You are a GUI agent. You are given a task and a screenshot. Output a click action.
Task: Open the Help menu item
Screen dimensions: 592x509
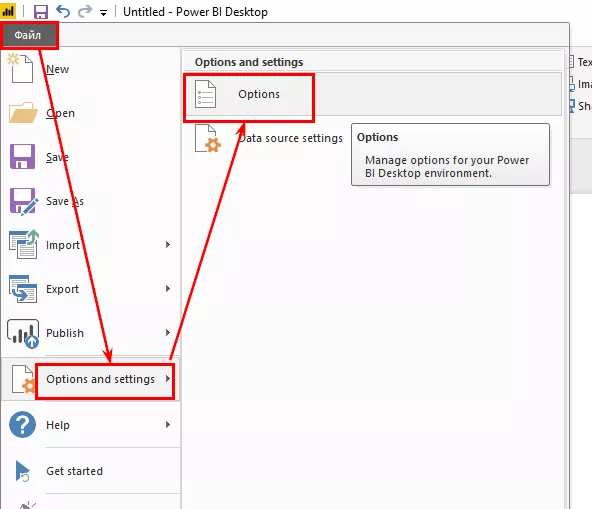click(x=90, y=425)
